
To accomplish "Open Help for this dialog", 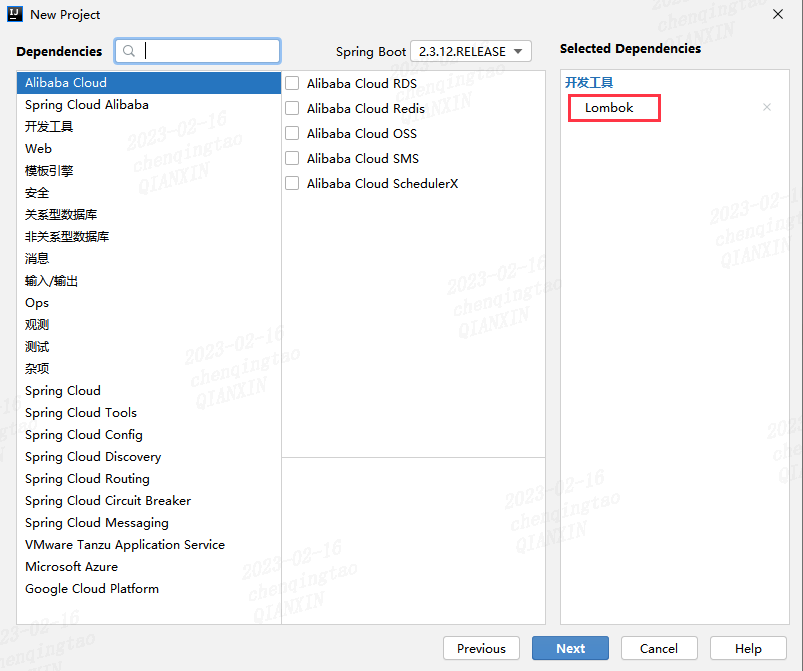I will (x=748, y=648).
